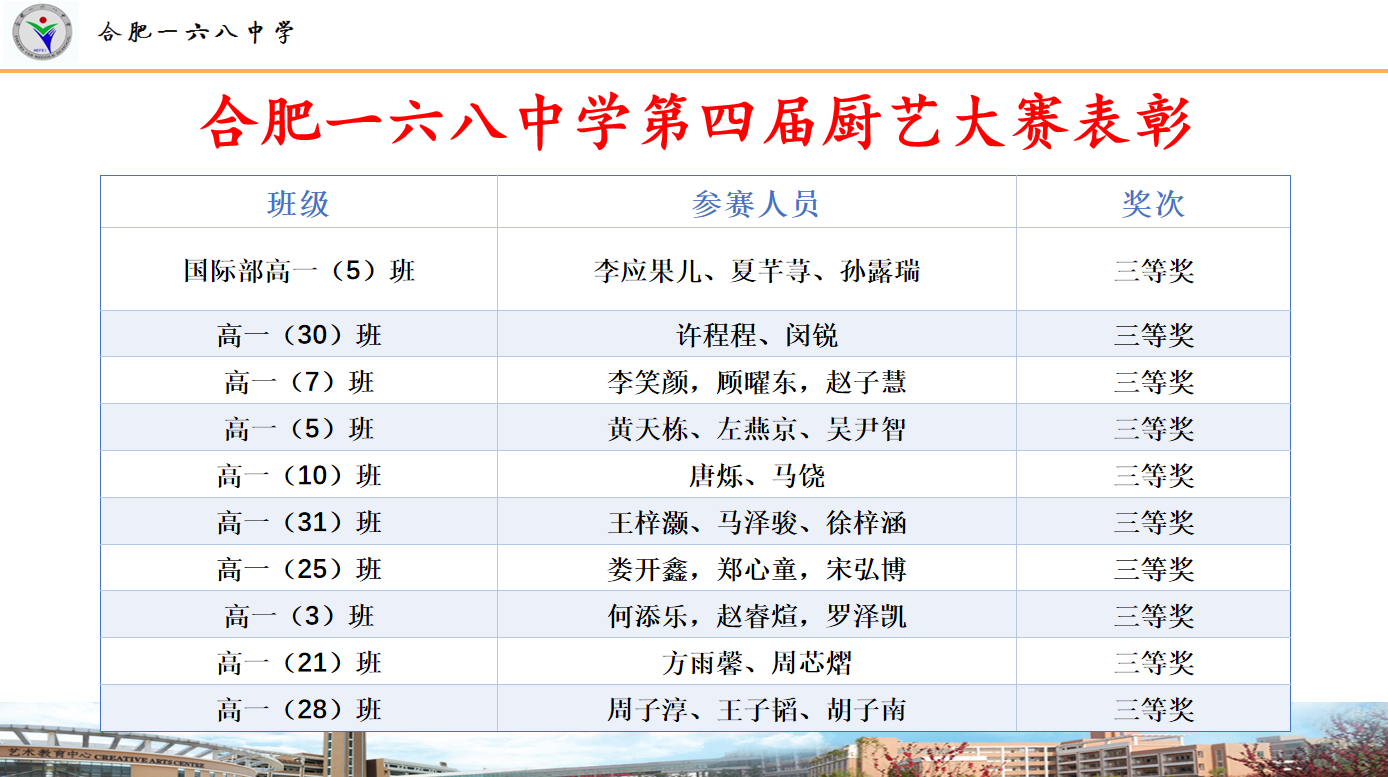Click the 参赛人员 column header

tap(756, 203)
